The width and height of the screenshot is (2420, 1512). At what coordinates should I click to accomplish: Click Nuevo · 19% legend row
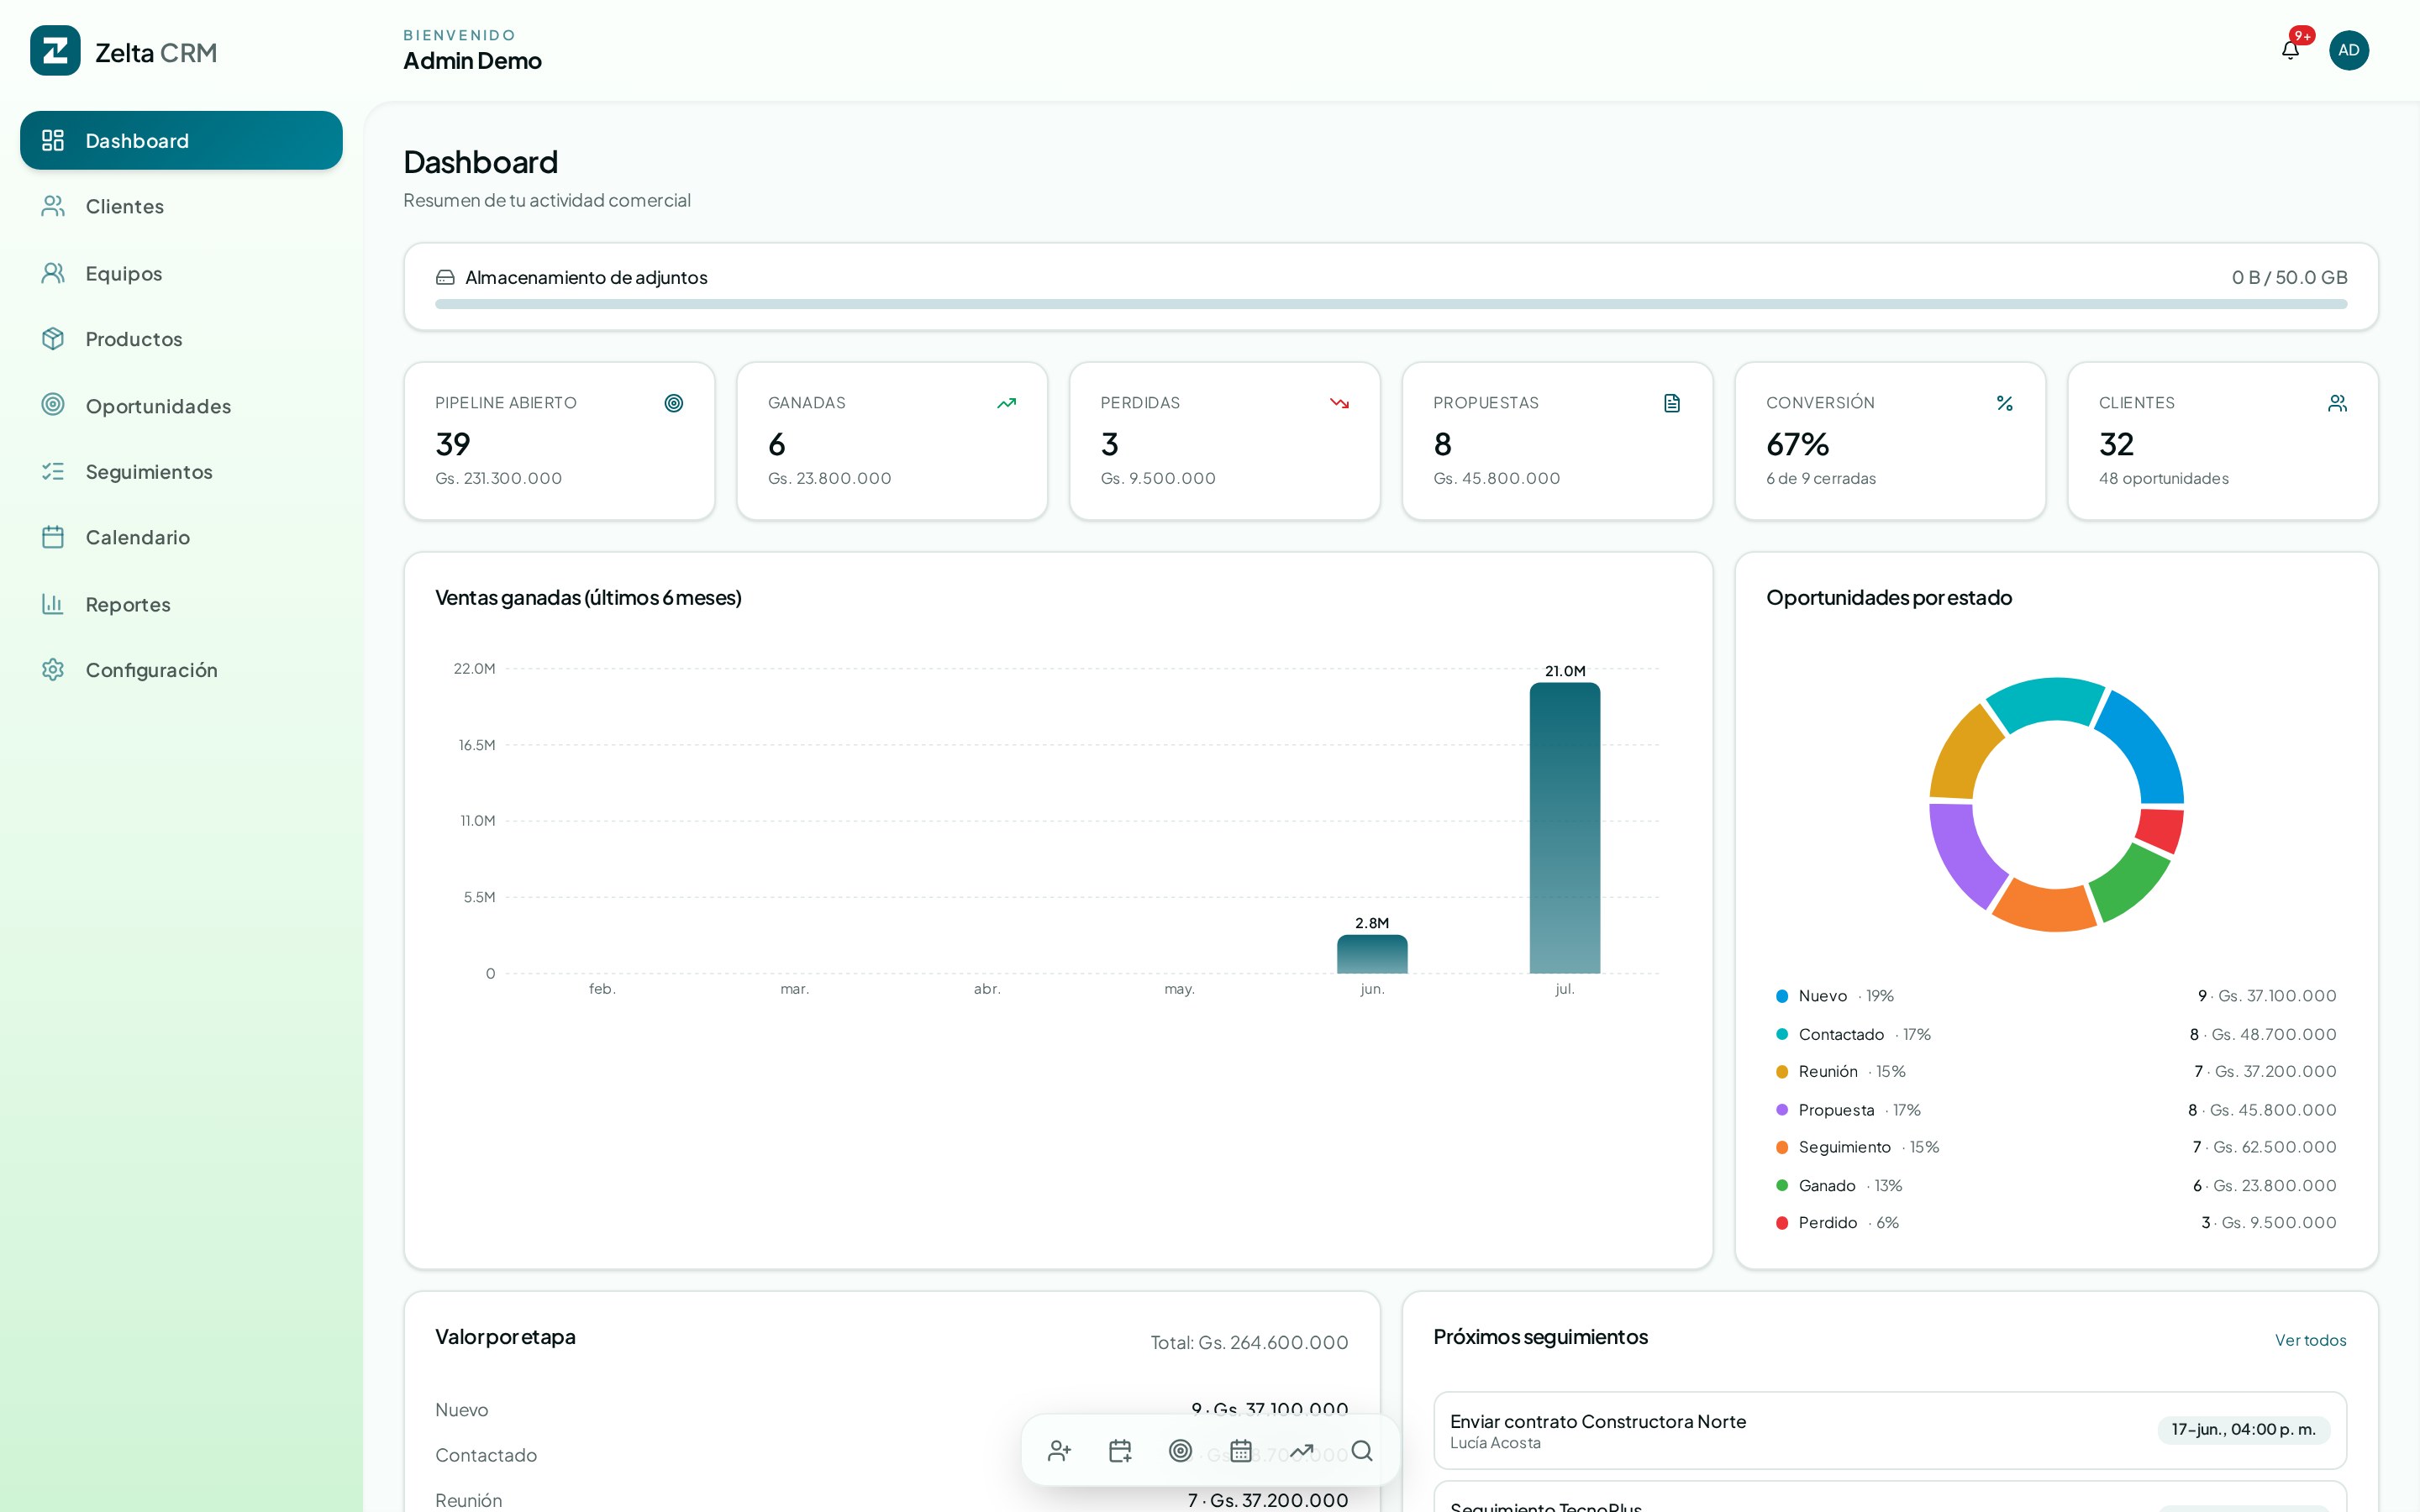[x=2056, y=996]
